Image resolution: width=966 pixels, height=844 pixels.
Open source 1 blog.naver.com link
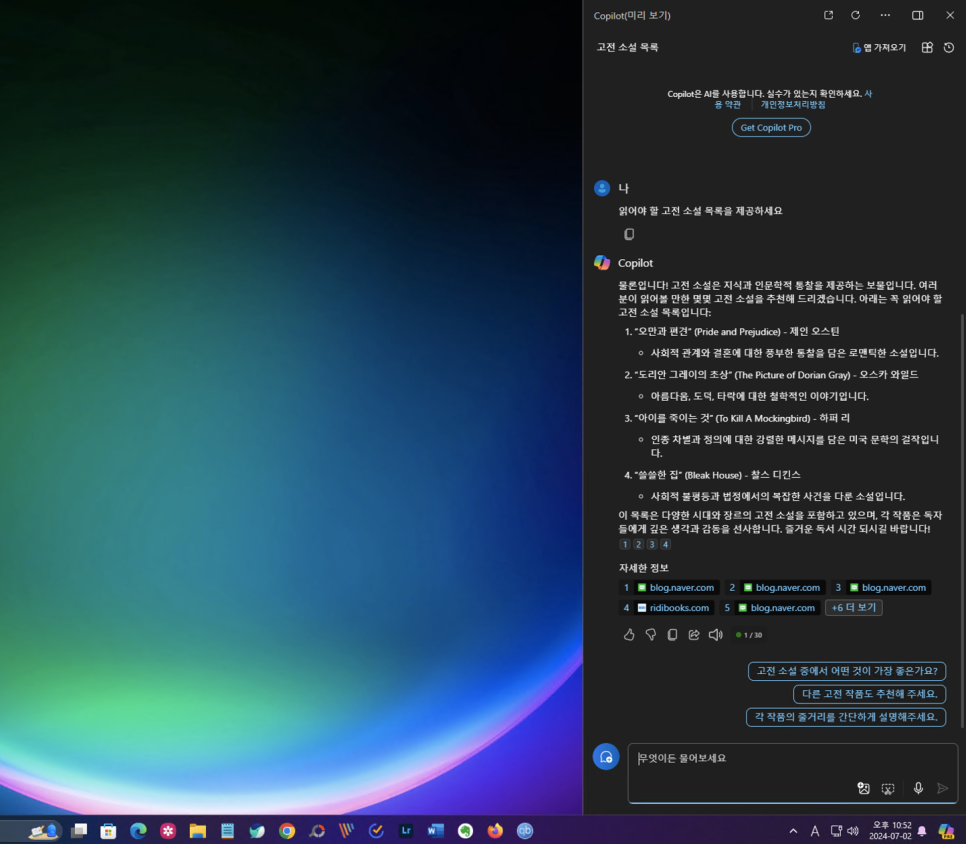(668, 588)
